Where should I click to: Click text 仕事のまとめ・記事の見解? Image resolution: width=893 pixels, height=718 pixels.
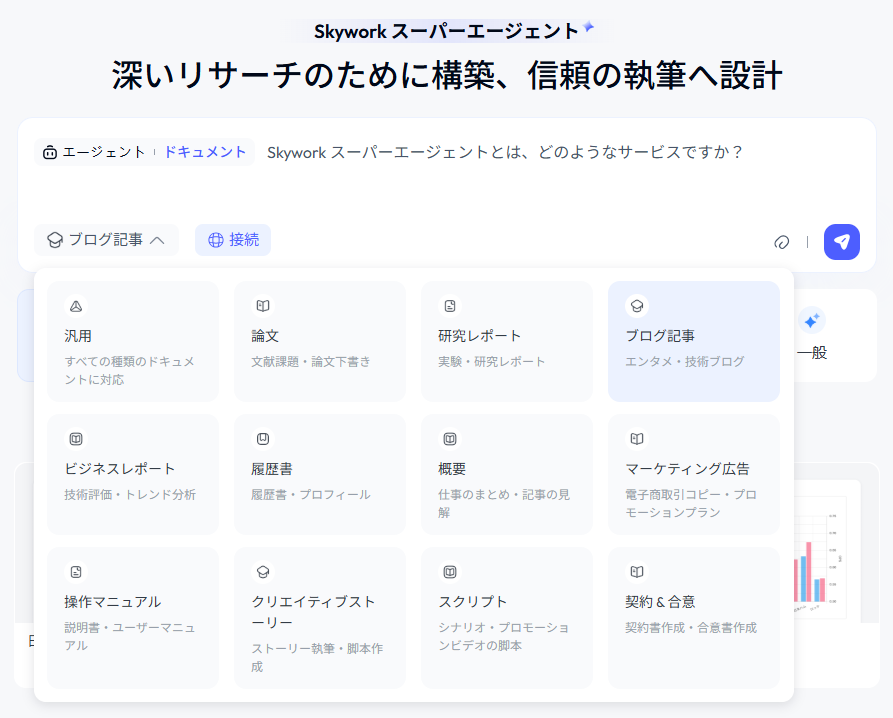pos(504,503)
